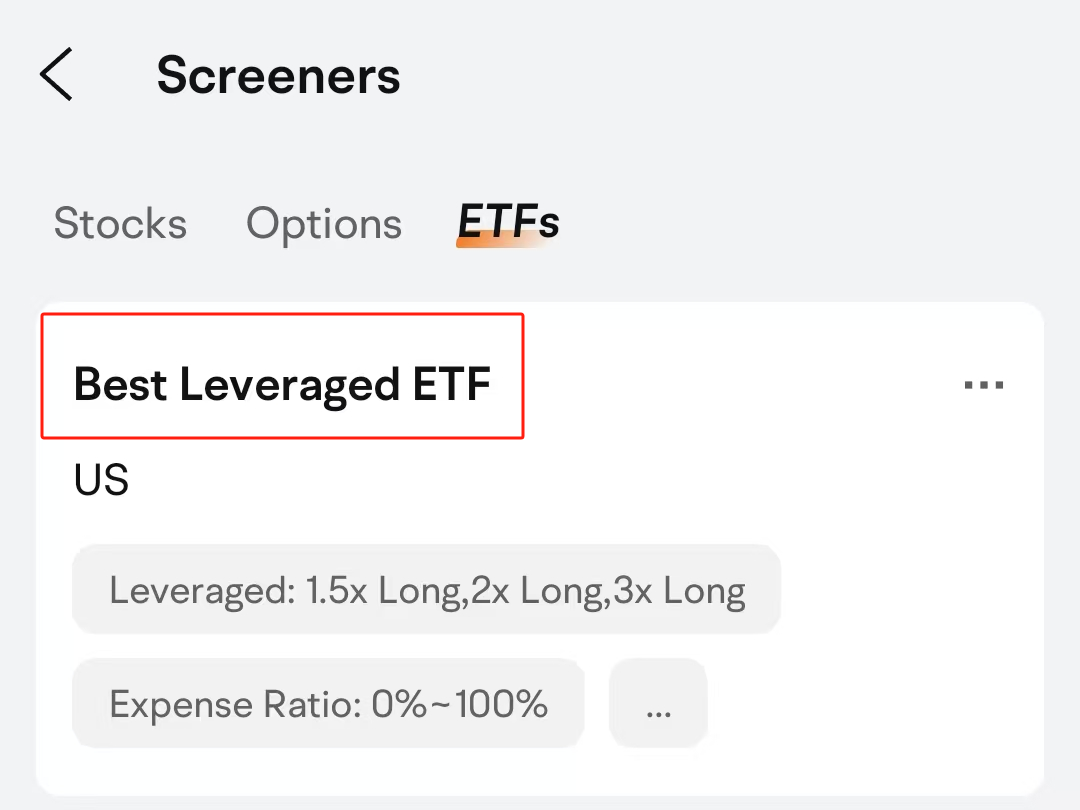Open the overflow menu on Best Leveraged ETF
The height and width of the screenshot is (810, 1080).
[984, 384]
